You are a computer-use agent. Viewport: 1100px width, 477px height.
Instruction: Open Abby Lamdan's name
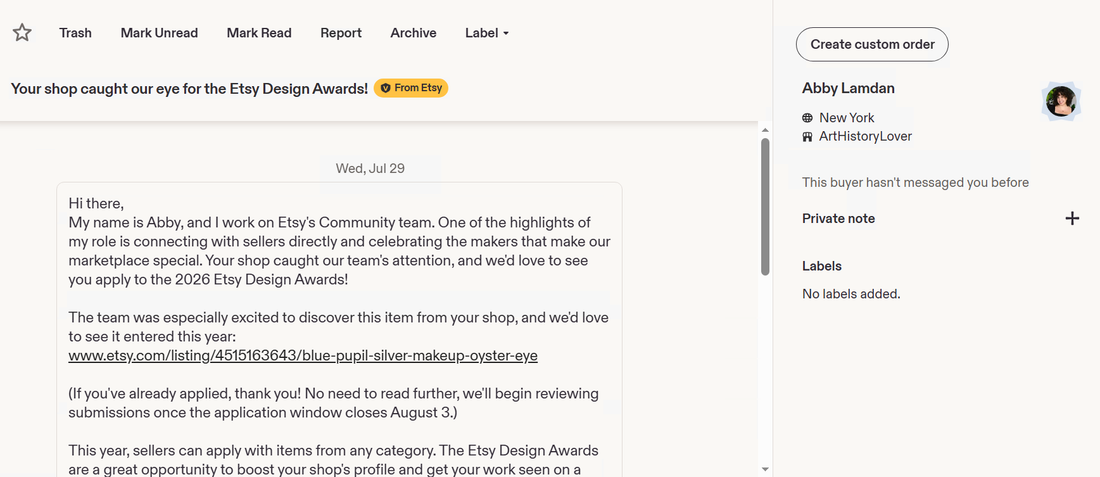(x=848, y=88)
